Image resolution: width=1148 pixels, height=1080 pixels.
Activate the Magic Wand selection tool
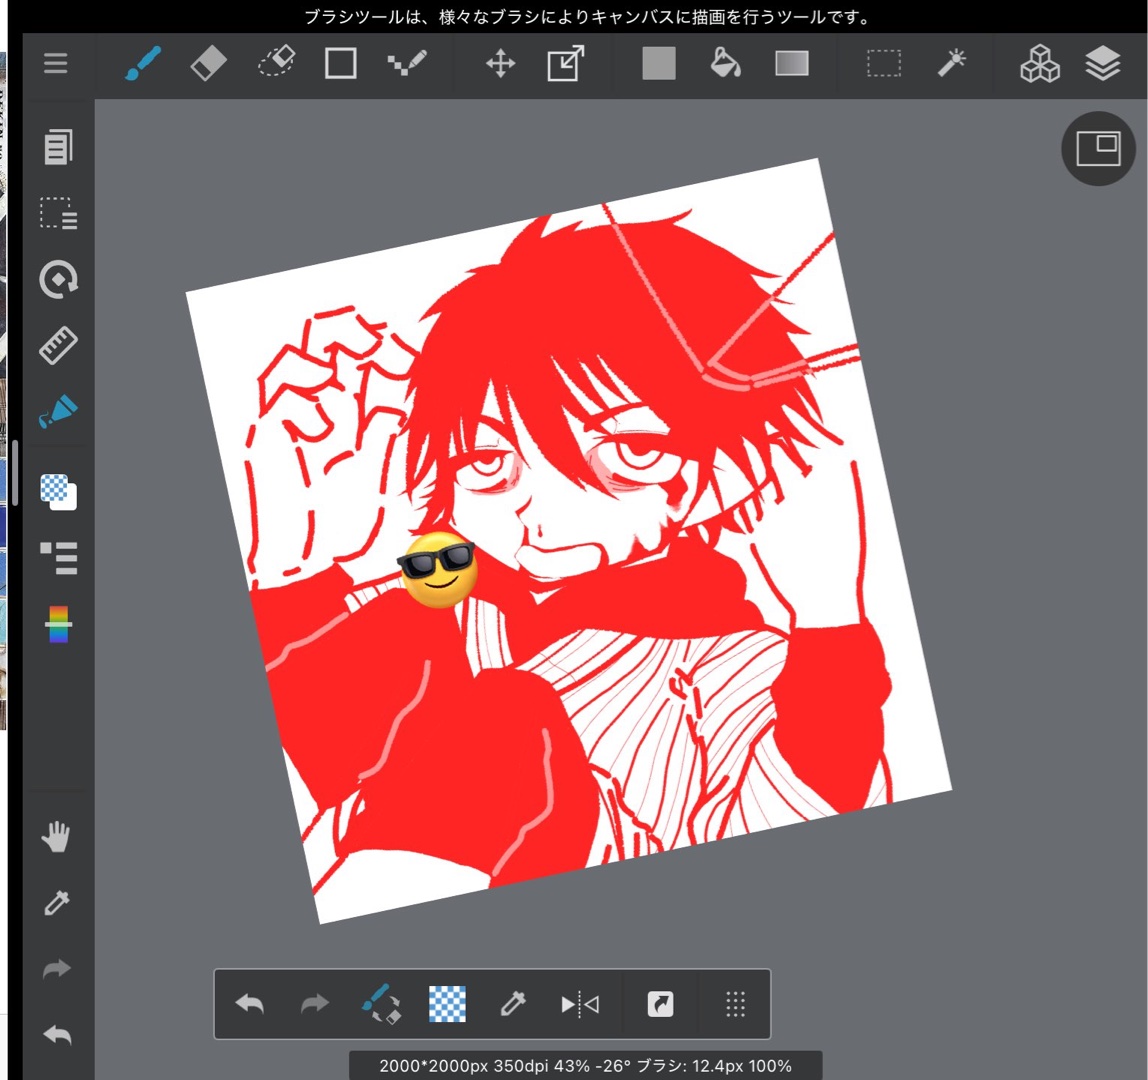click(951, 64)
